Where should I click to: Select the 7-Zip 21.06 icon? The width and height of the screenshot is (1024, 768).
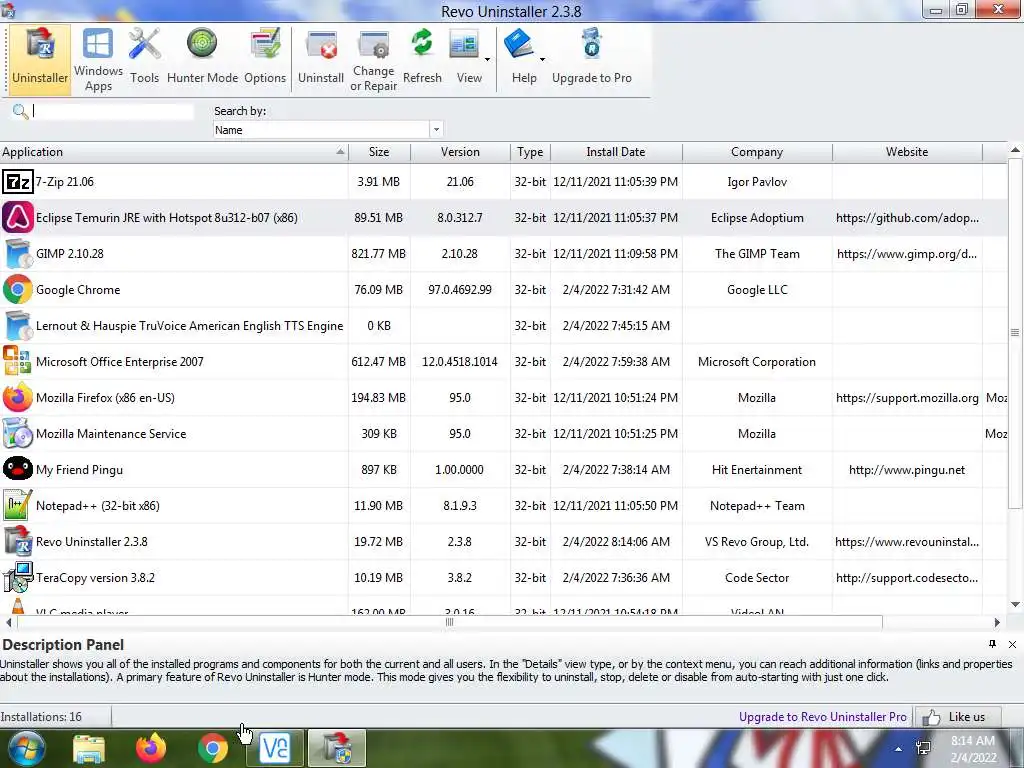(x=18, y=182)
